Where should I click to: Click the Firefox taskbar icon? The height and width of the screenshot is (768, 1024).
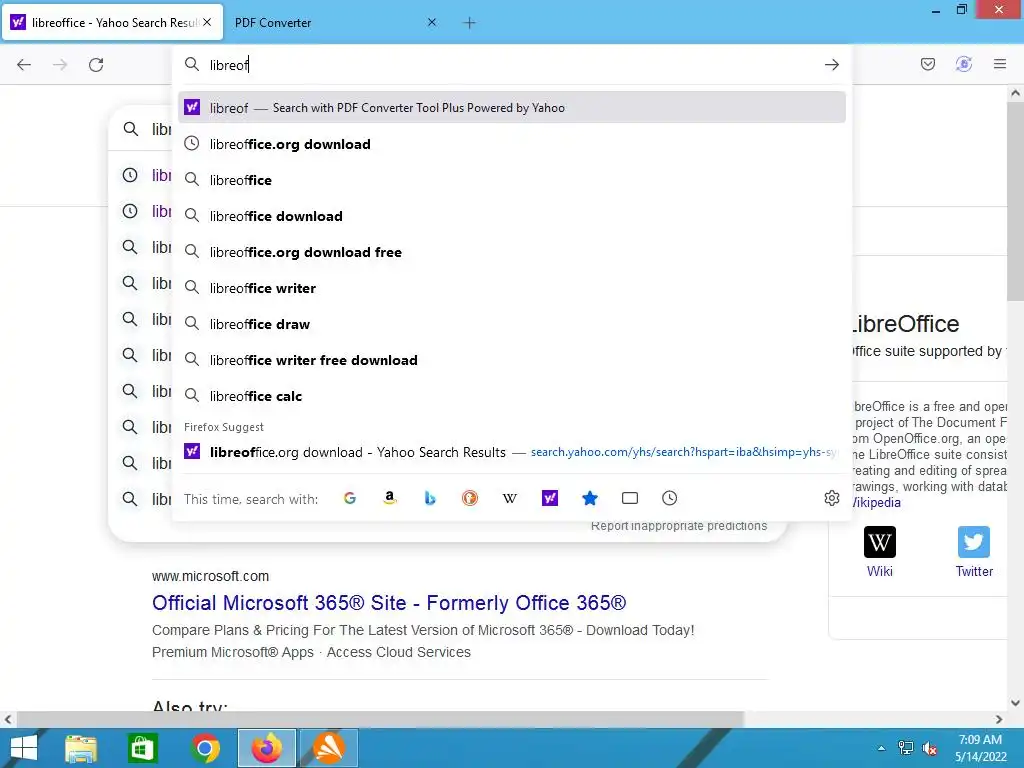pos(267,748)
